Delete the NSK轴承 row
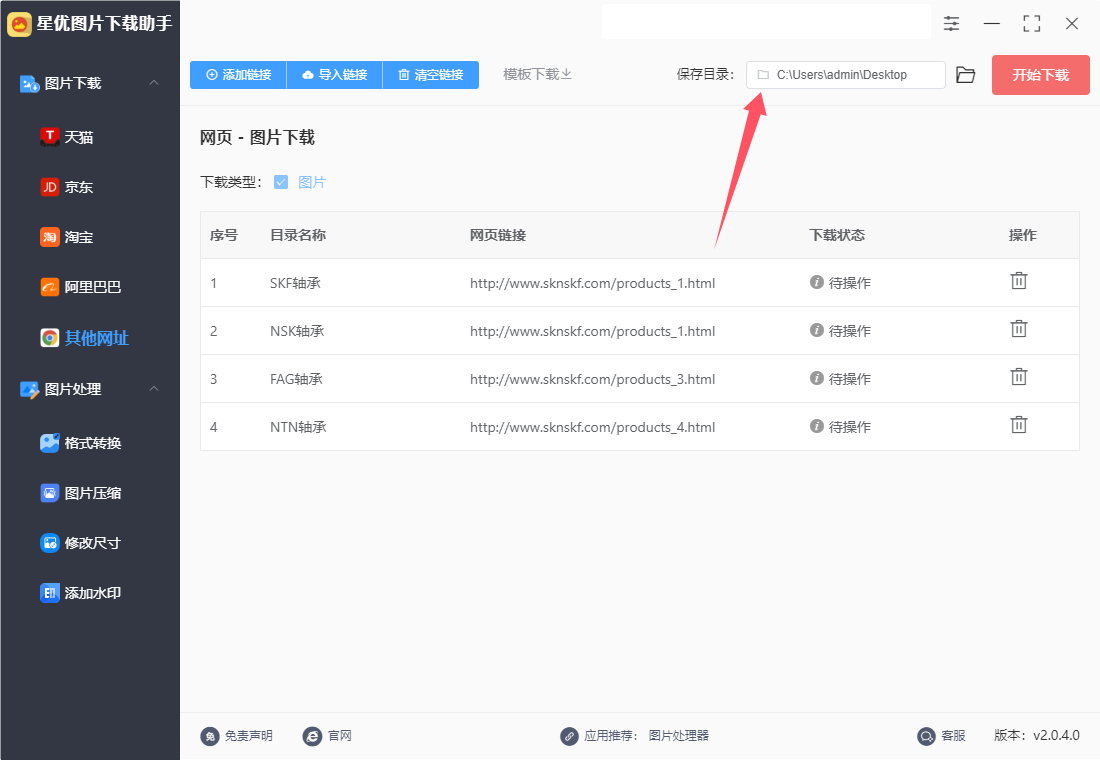The image size is (1100, 760). point(1019,328)
